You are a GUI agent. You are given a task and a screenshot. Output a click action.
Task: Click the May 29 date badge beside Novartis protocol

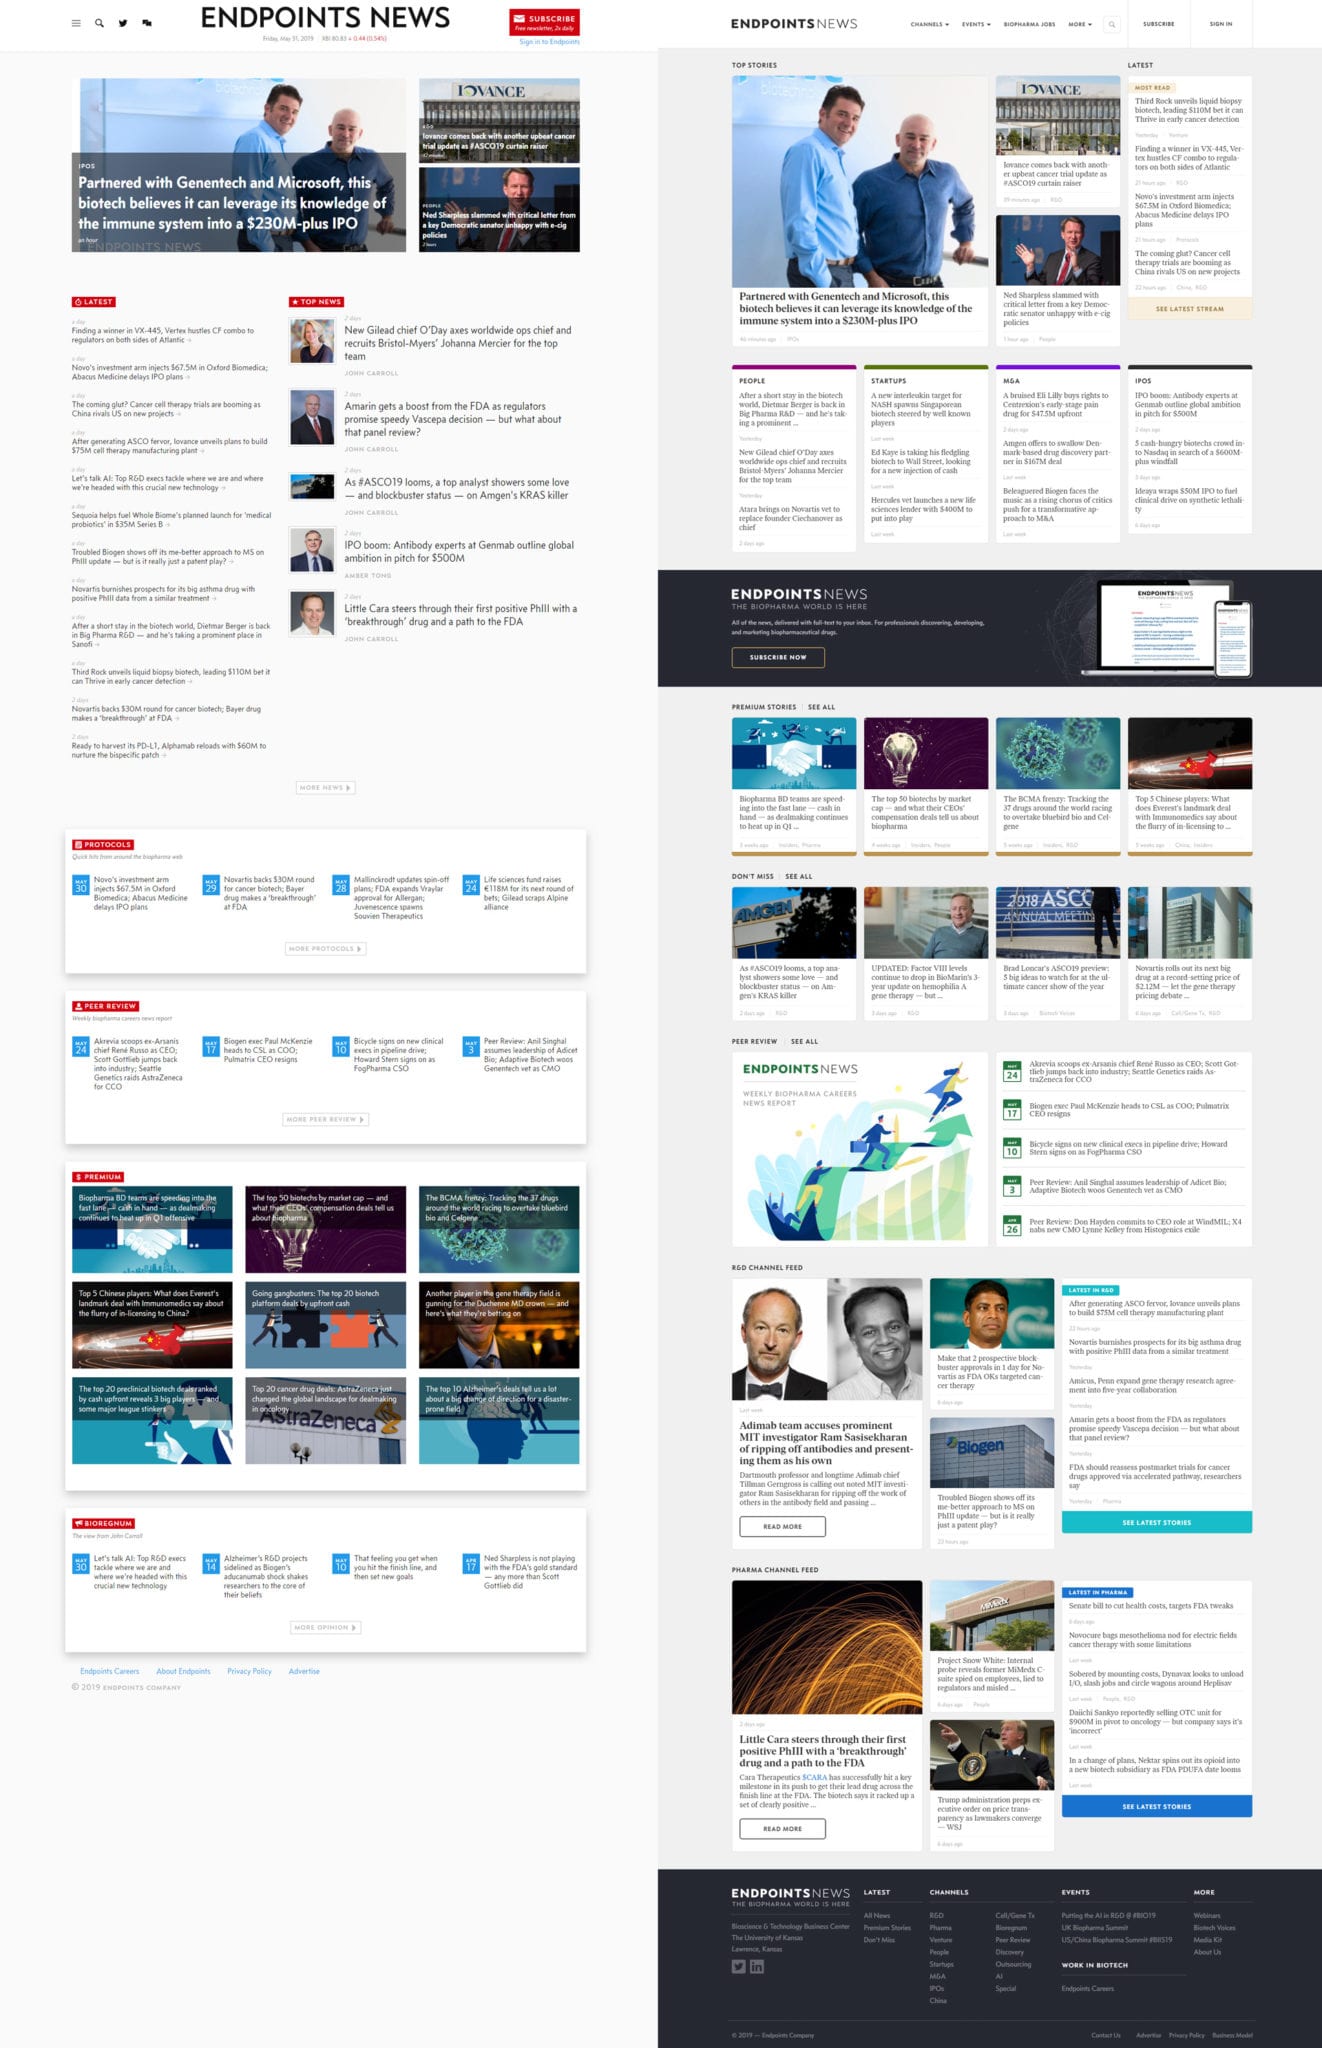pyautogui.click(x=211, y=885)
